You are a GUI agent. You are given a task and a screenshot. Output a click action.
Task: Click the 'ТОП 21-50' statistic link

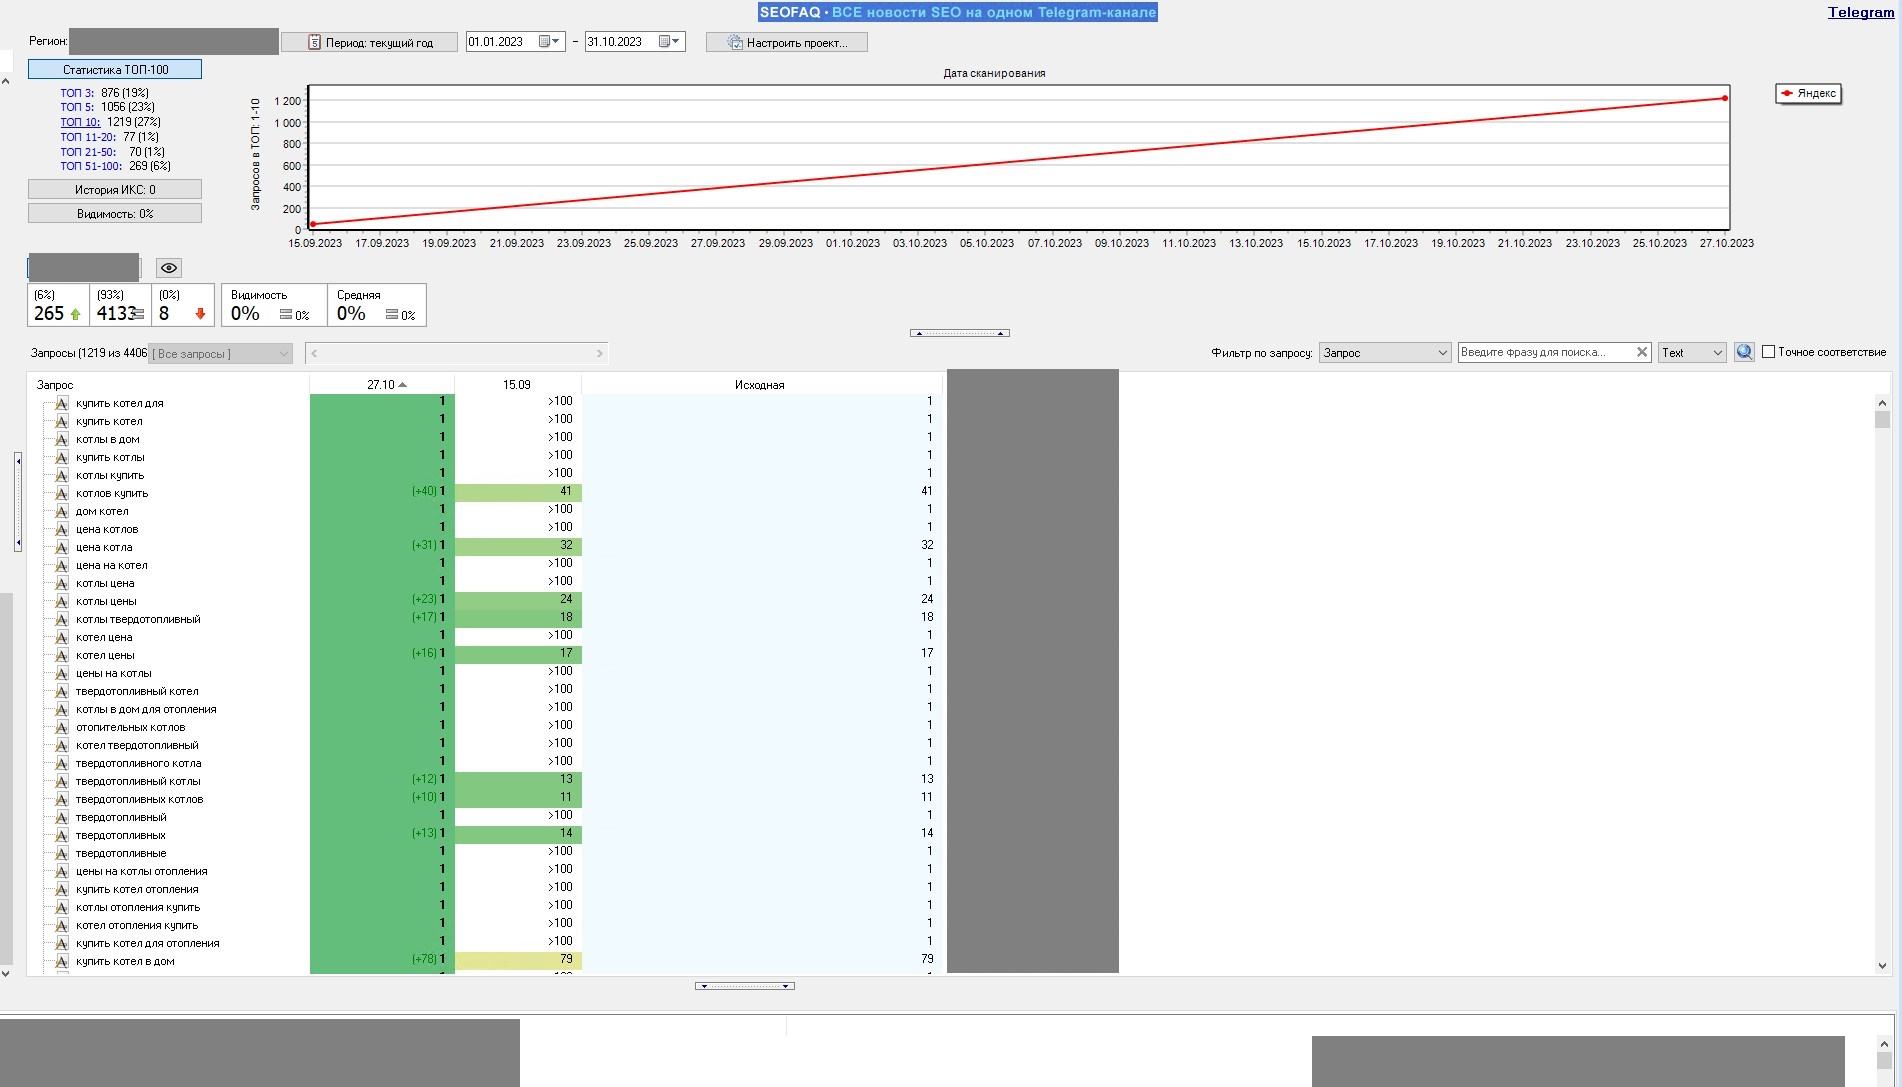88,152
